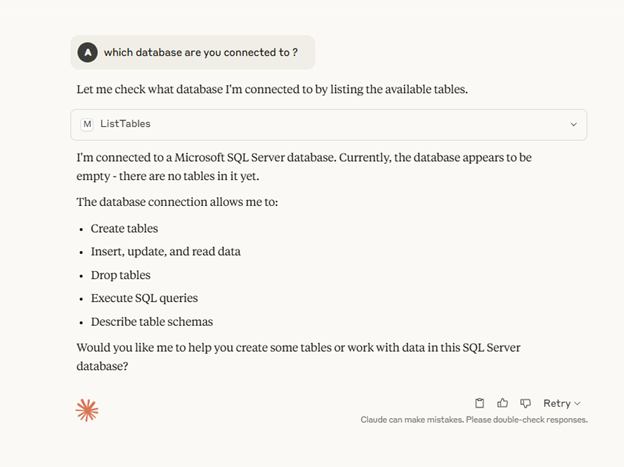Open the Retry dropdown arrow
Screen dimensions: 624x467
(577, 404)
